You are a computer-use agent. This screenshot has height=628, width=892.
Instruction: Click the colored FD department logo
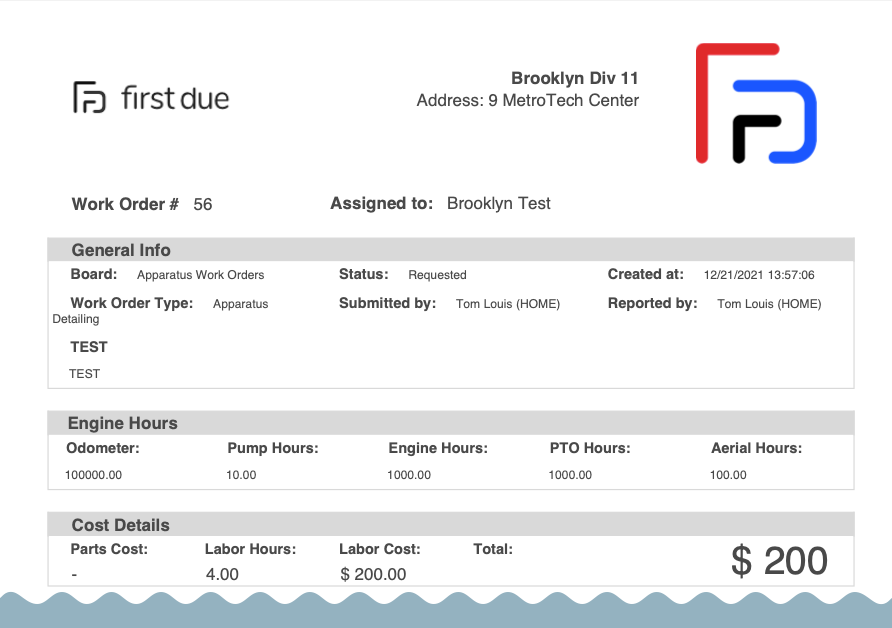point(756,103)
